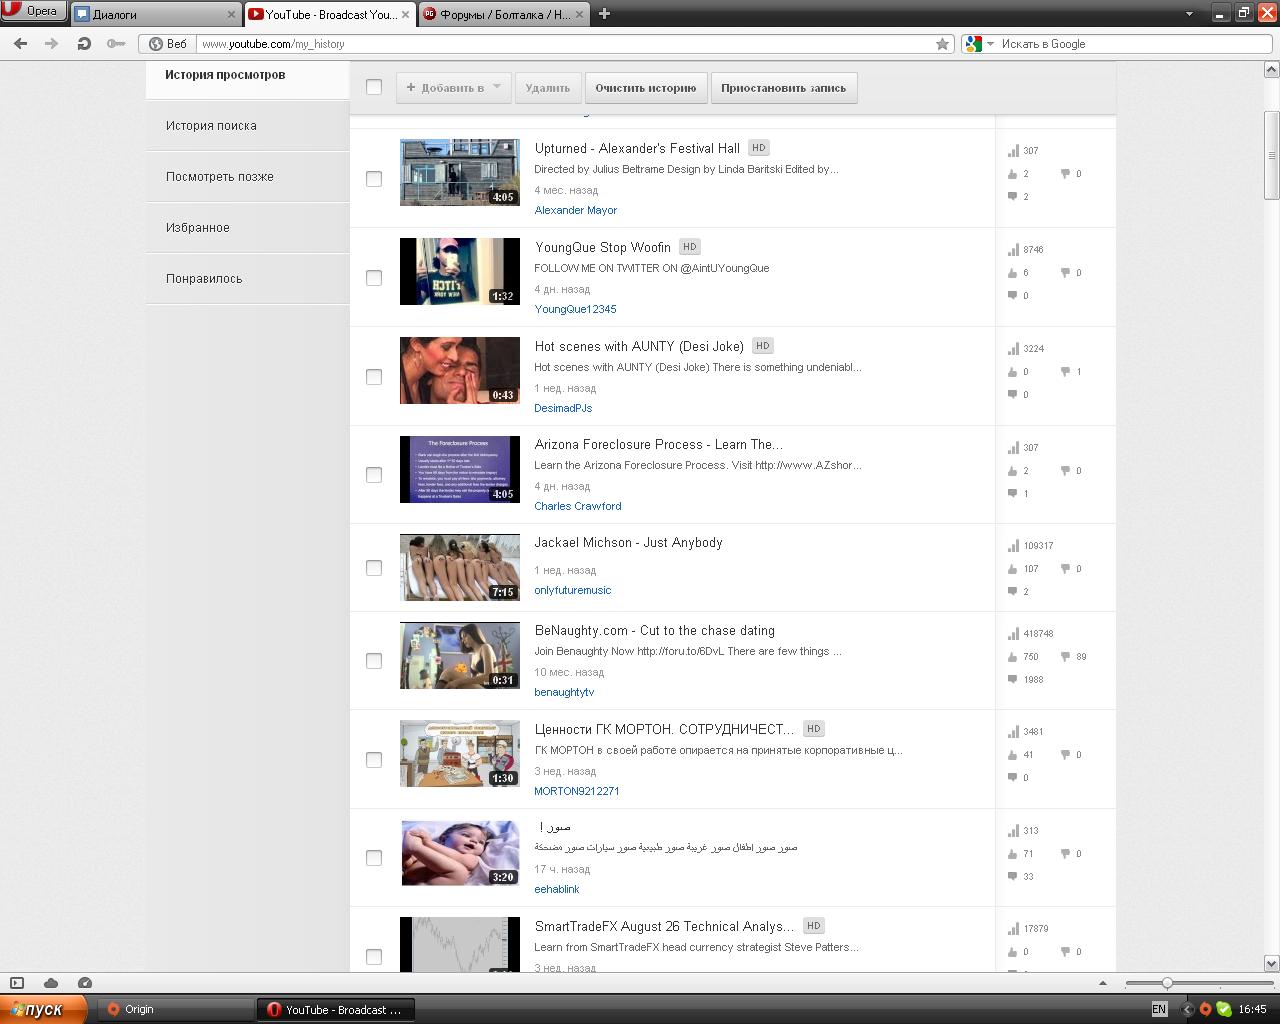Viewport: 1280px width, 1024px height.
Task: Check the select-all checkbox in the toolbar
Action: pyautogui.click(x=374, y=87)
